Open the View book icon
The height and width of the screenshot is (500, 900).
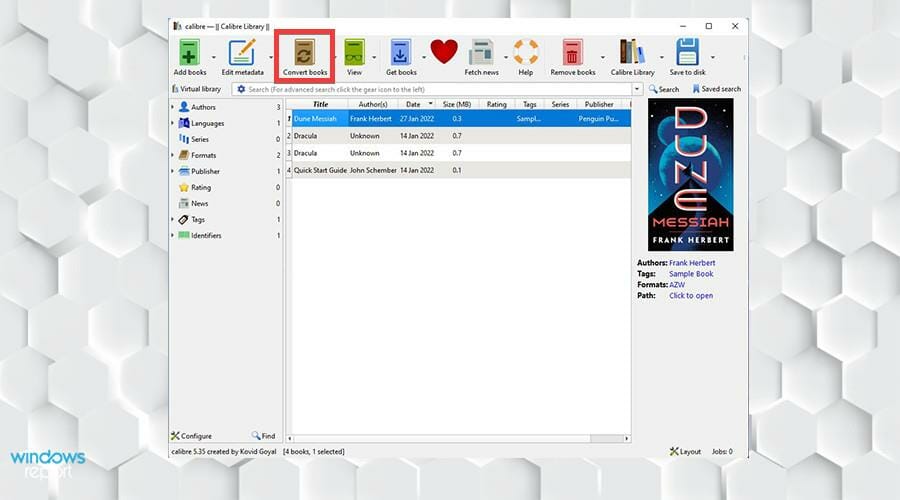pyautogui.click(x=354, y=52)
